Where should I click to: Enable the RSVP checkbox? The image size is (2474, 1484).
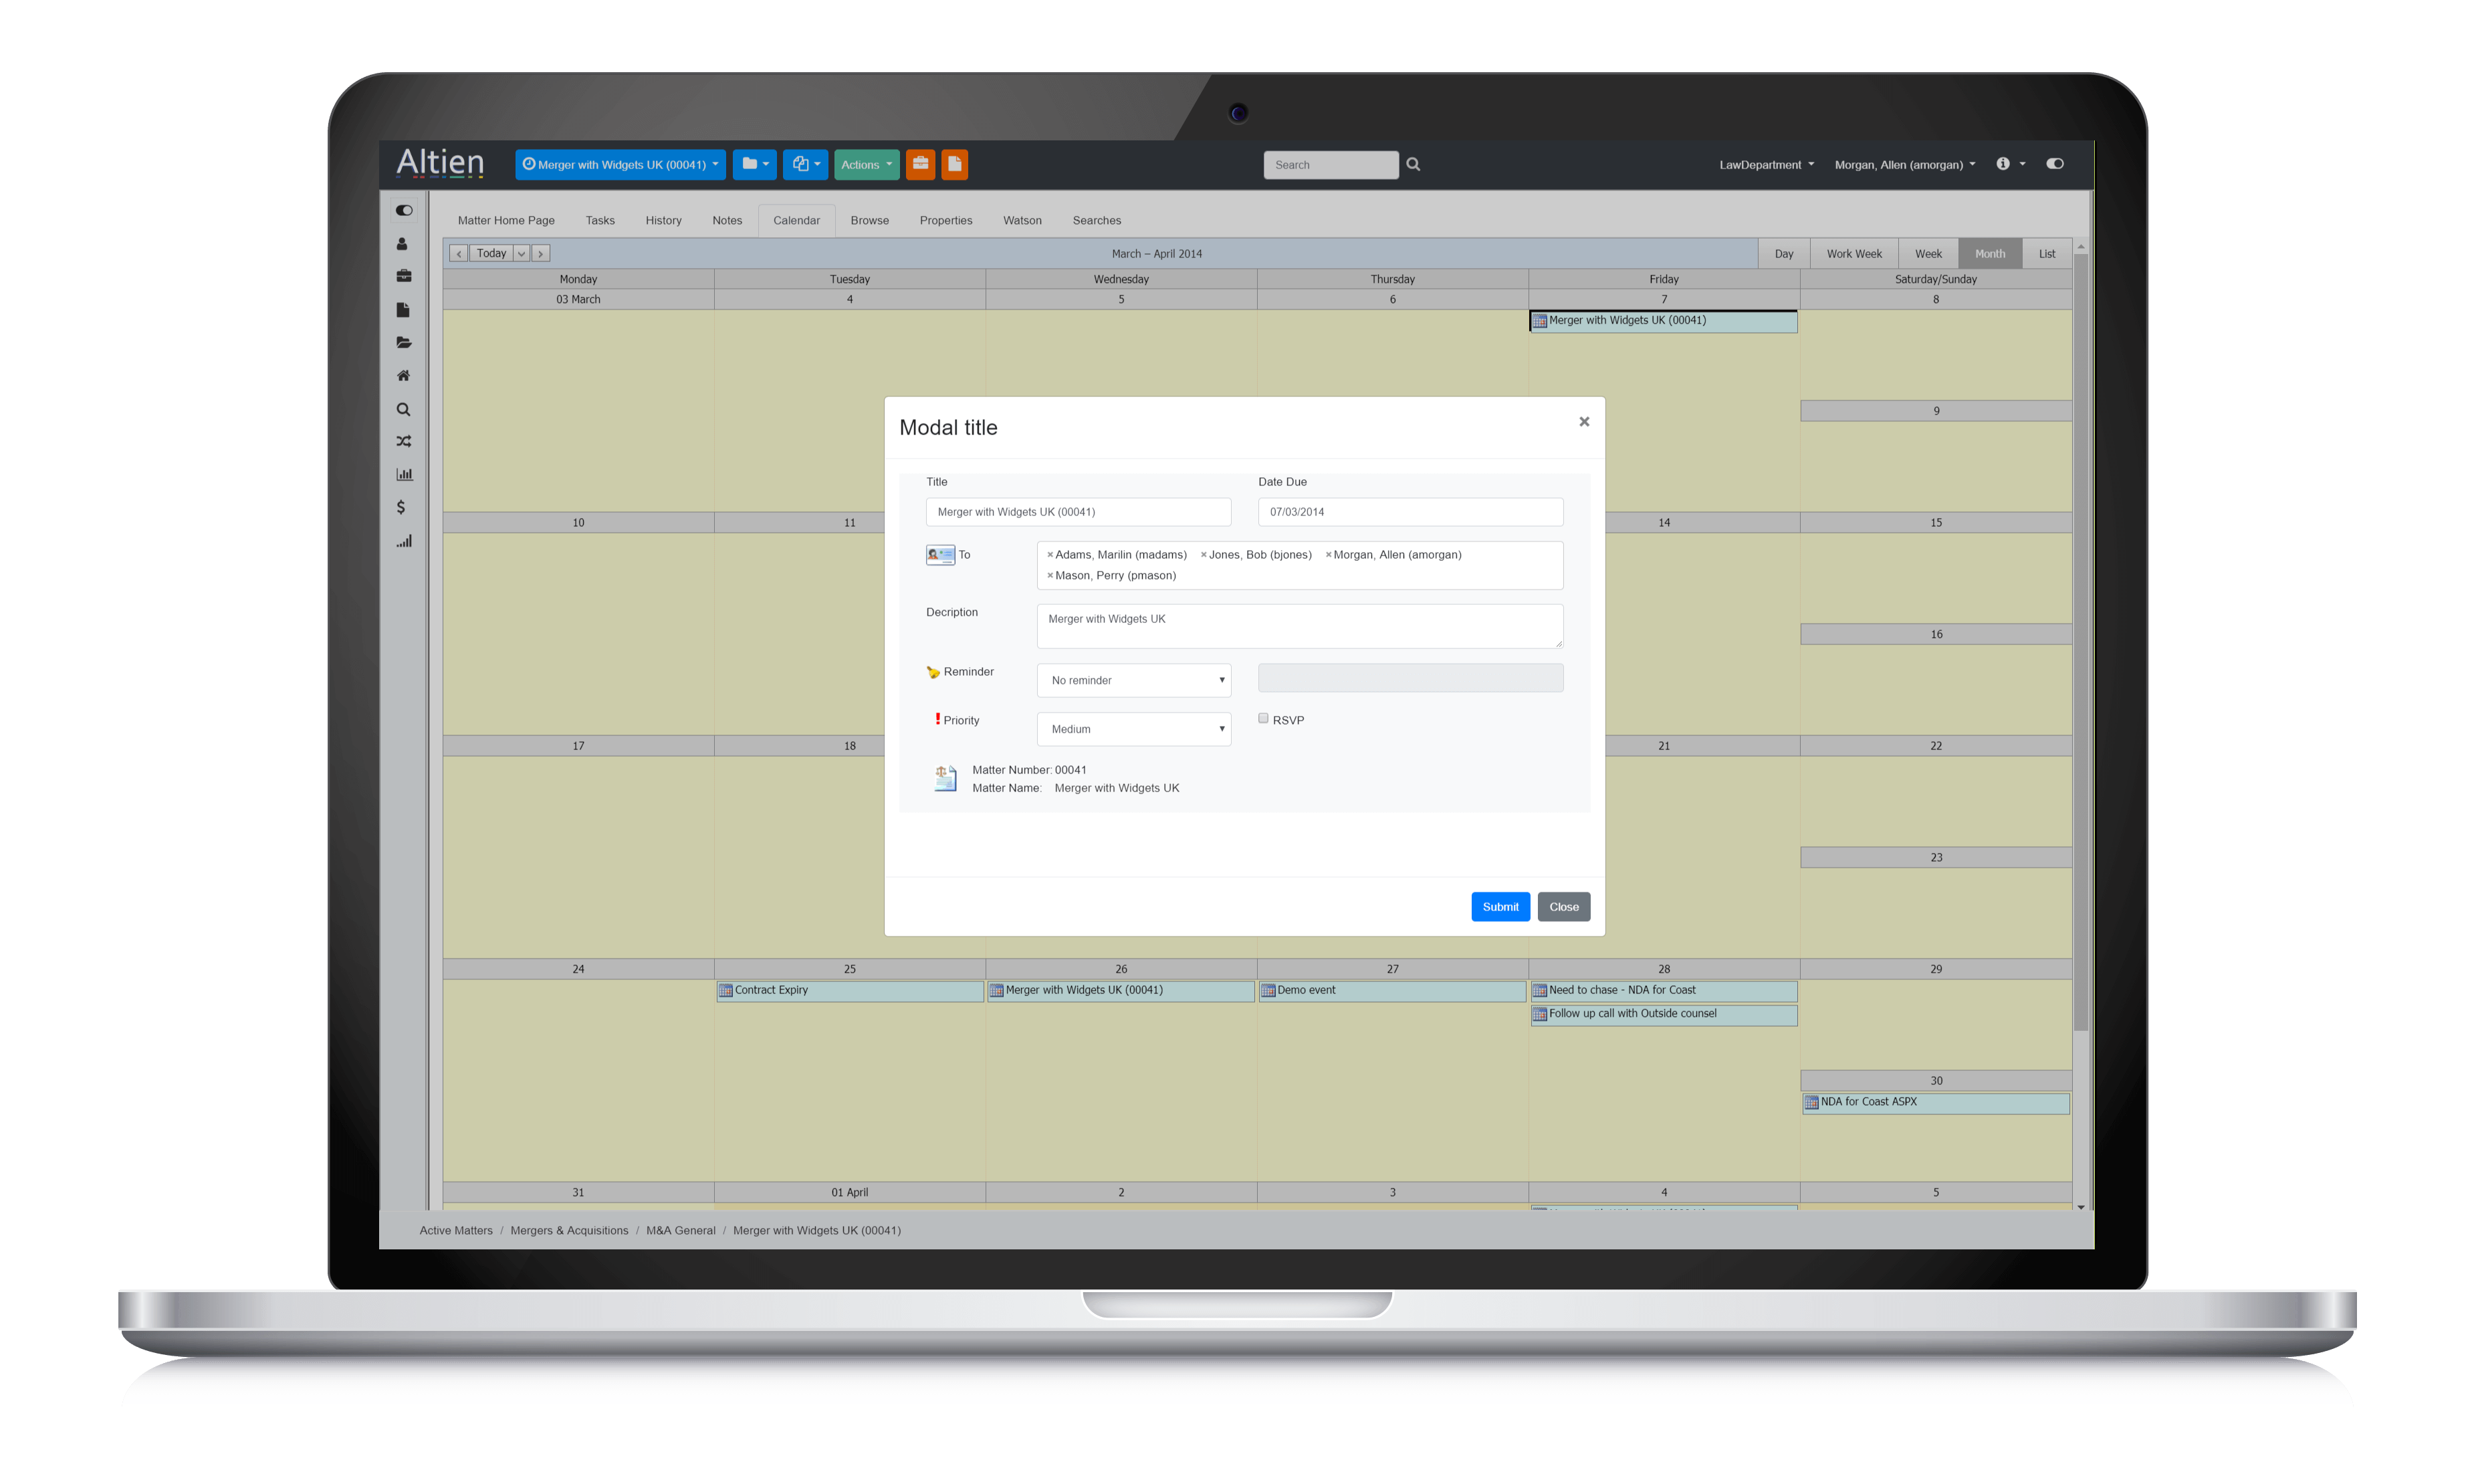1263,718
